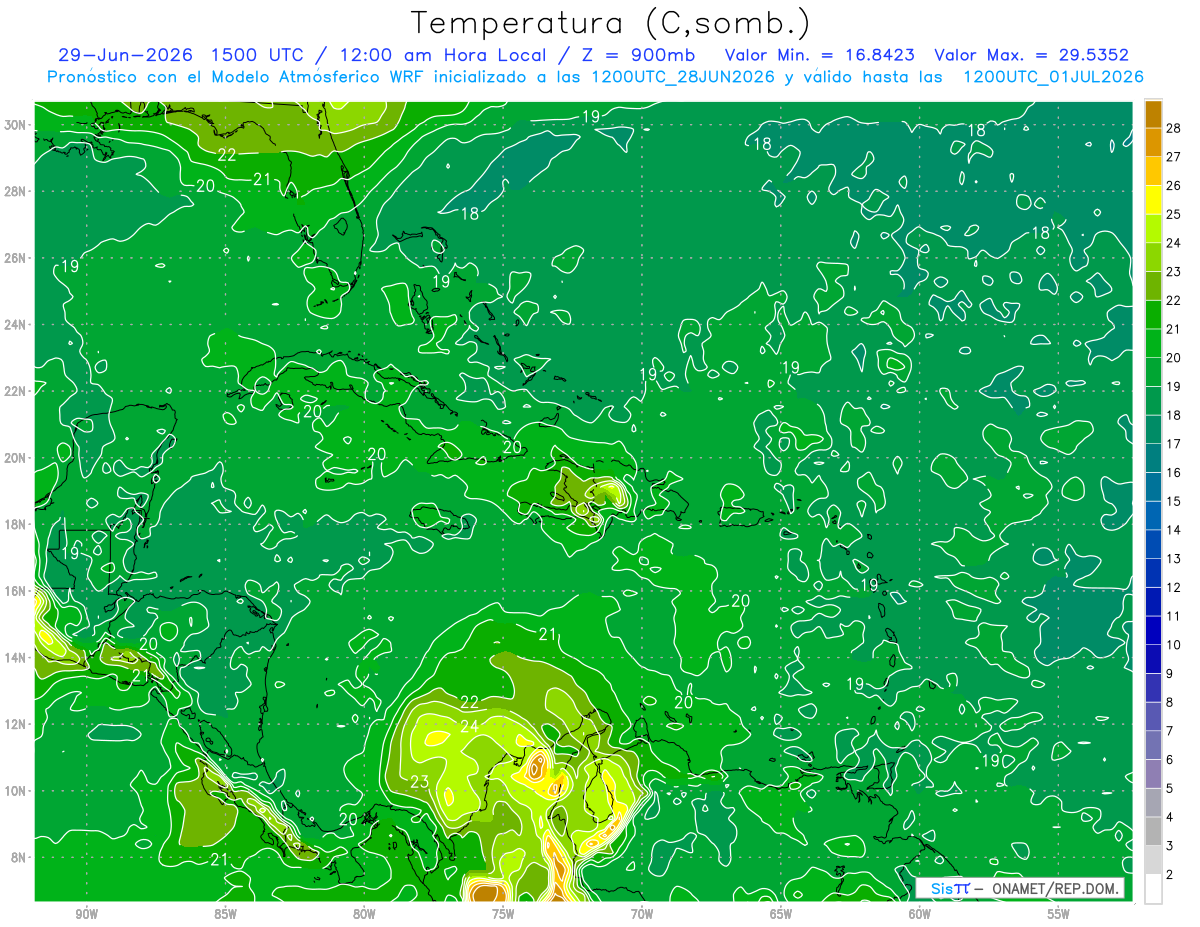Screen dimensions: 1200x927
Task: Click the 18N latitude axis label
Action: click(17, 524)
